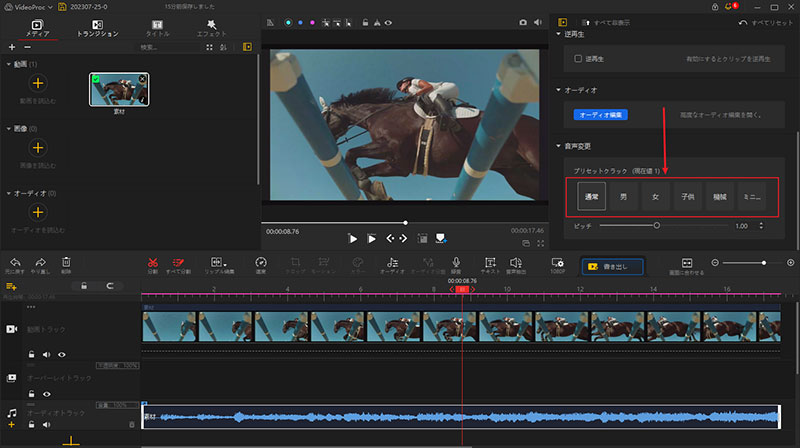This screenshot has width=800, height=448.
Task: Click the crop tool icon
Action: [295, 262]
